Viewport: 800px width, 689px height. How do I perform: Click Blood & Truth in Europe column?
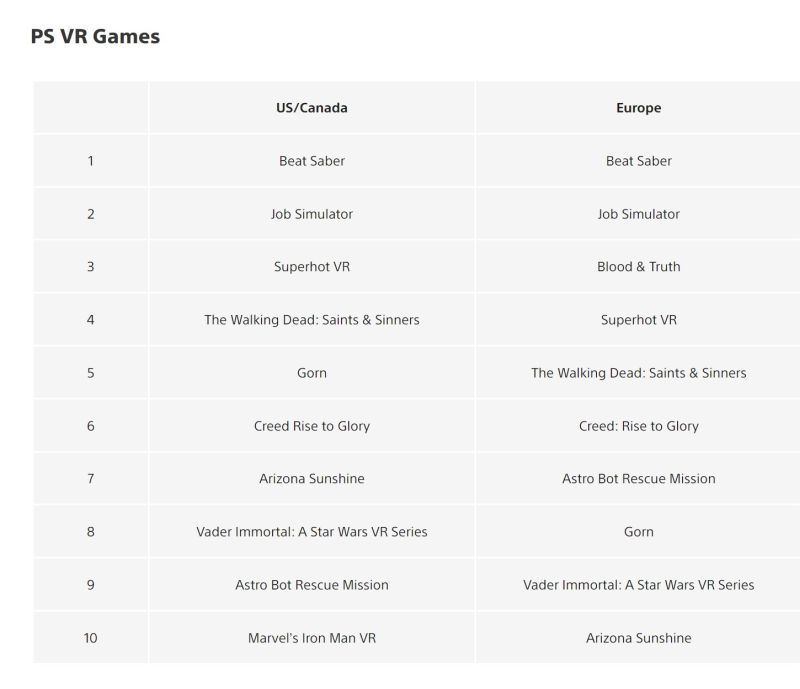point(638,267)
